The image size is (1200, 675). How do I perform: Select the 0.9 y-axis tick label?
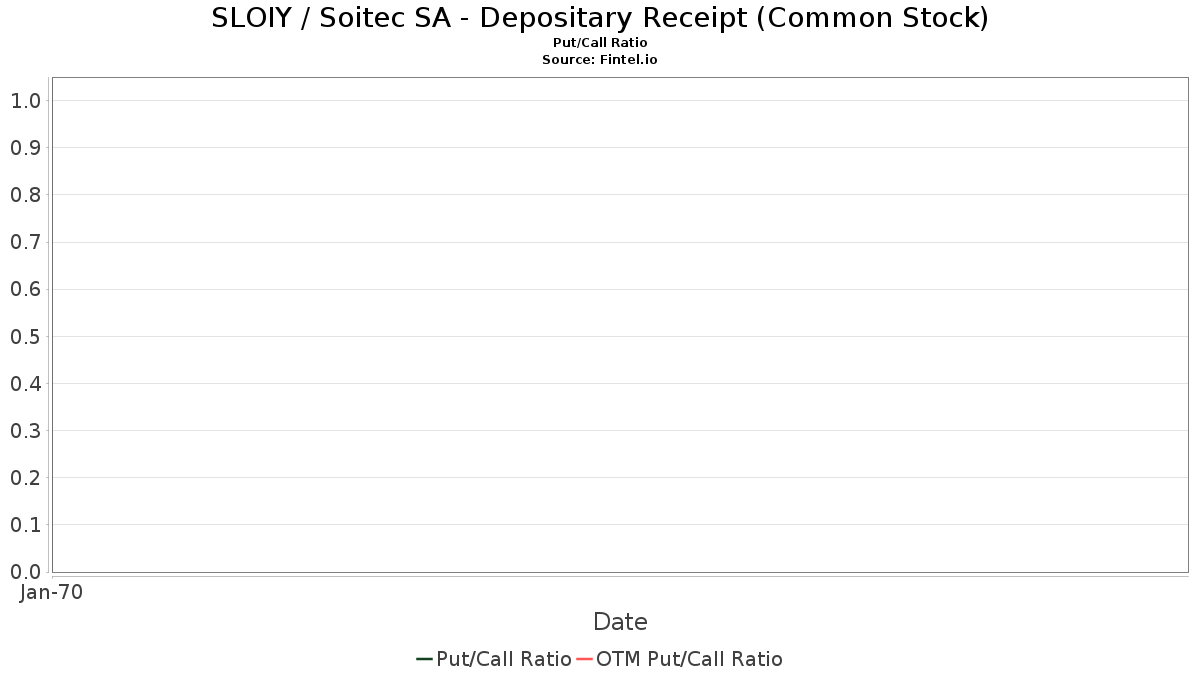[25, 148]
